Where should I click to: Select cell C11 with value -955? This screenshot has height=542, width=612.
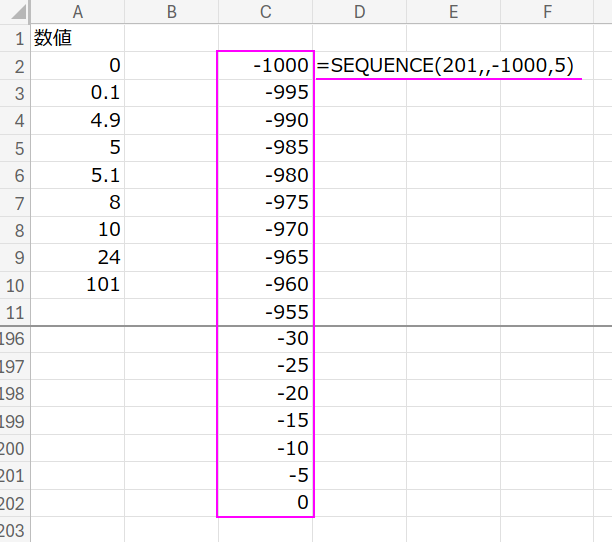[x=265, y=311]
